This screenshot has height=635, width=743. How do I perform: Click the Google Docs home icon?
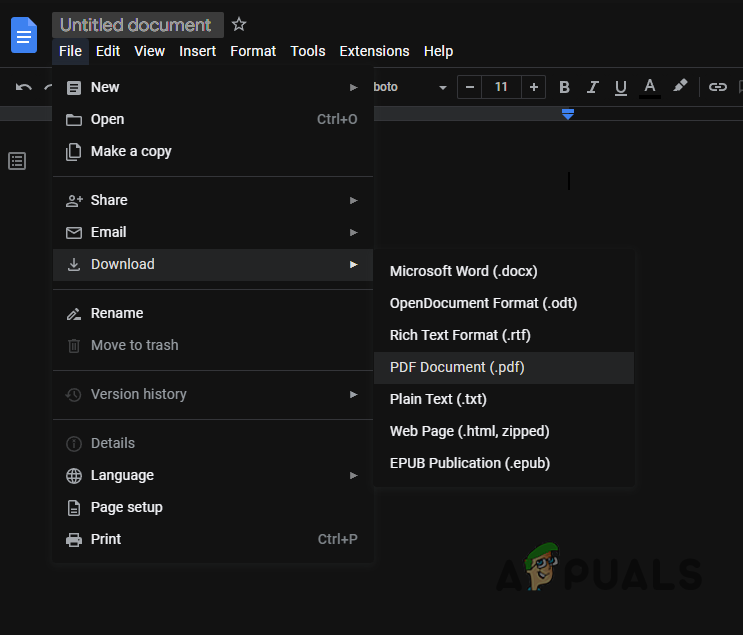(24, 35)
